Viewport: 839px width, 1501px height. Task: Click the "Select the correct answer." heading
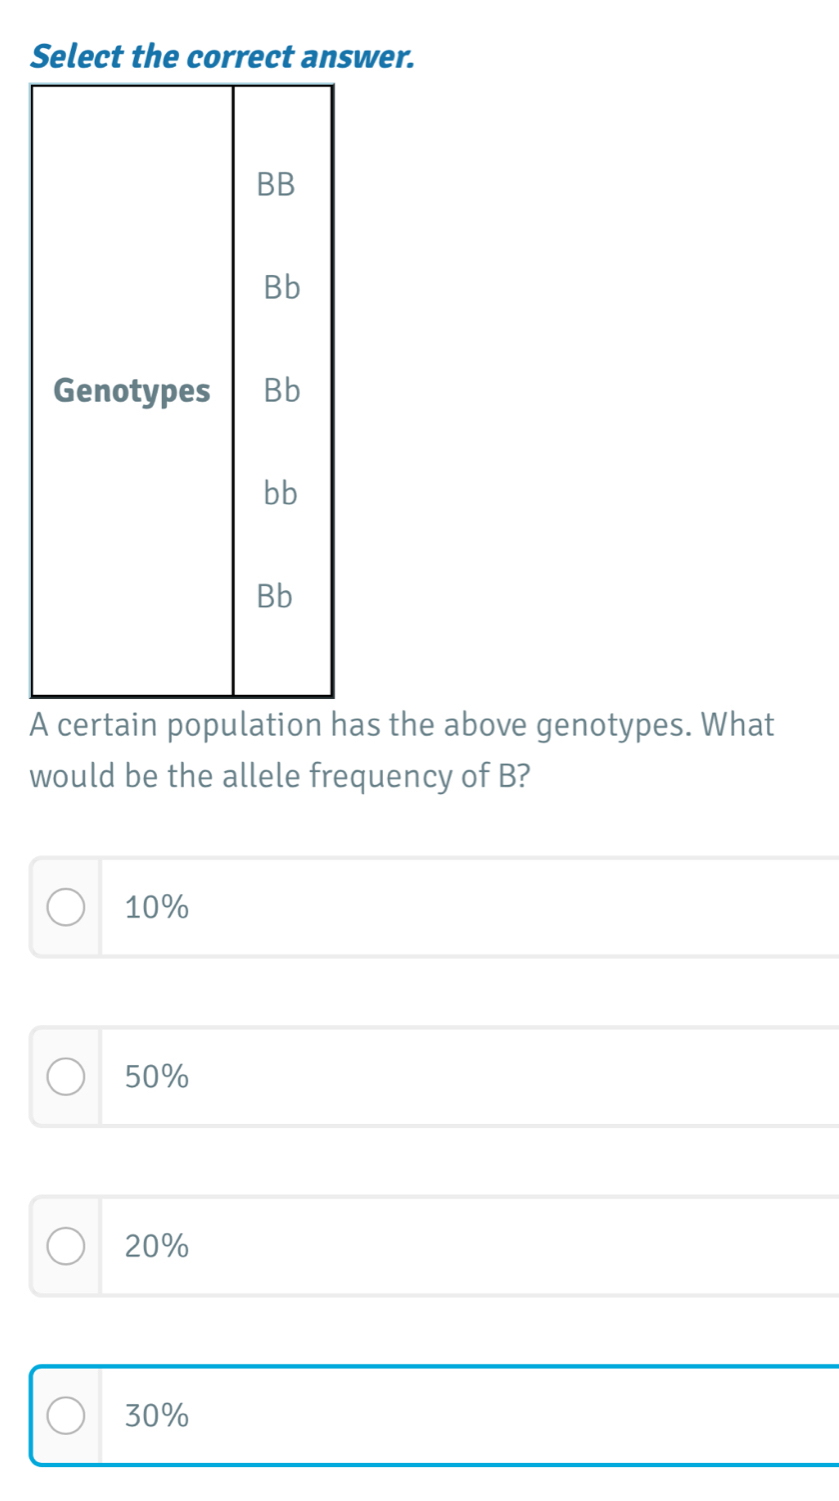tap(222, 58)
